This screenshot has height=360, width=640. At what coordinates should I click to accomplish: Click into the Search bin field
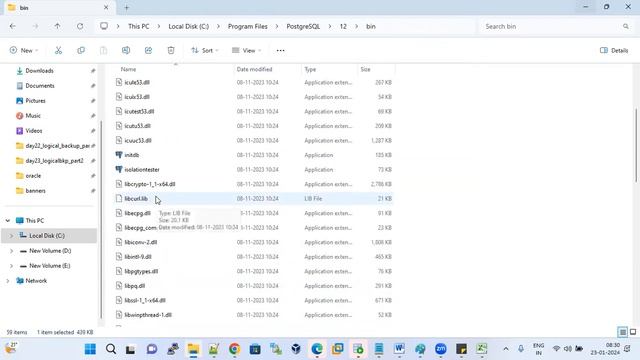(555, 26)
